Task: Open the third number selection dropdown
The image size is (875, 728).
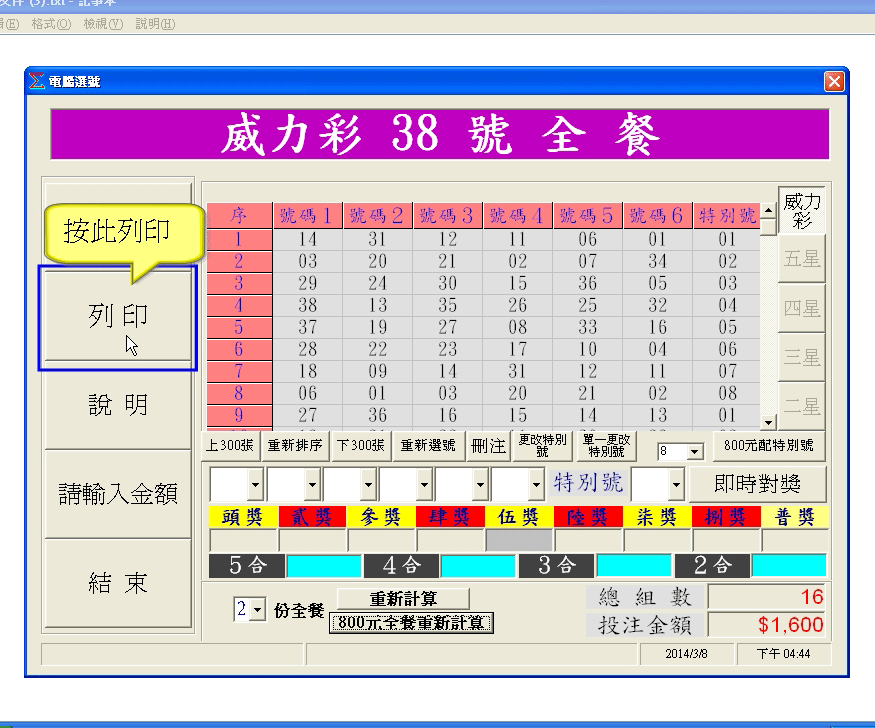Action: [368, 484]
